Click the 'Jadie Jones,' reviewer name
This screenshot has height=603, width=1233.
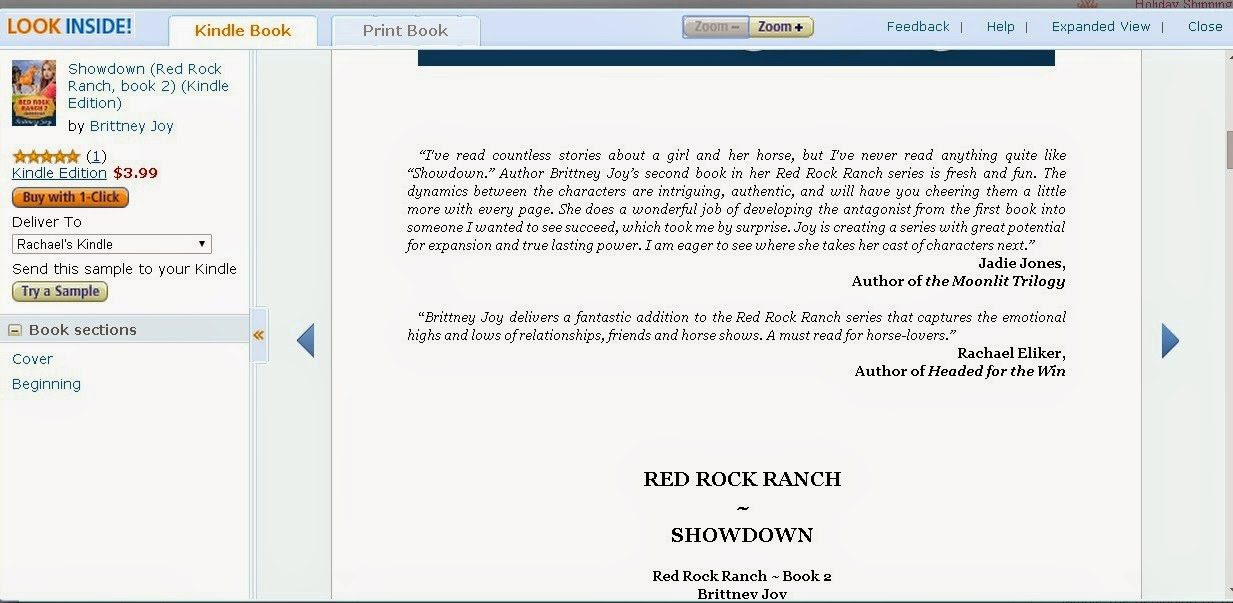1022,263
